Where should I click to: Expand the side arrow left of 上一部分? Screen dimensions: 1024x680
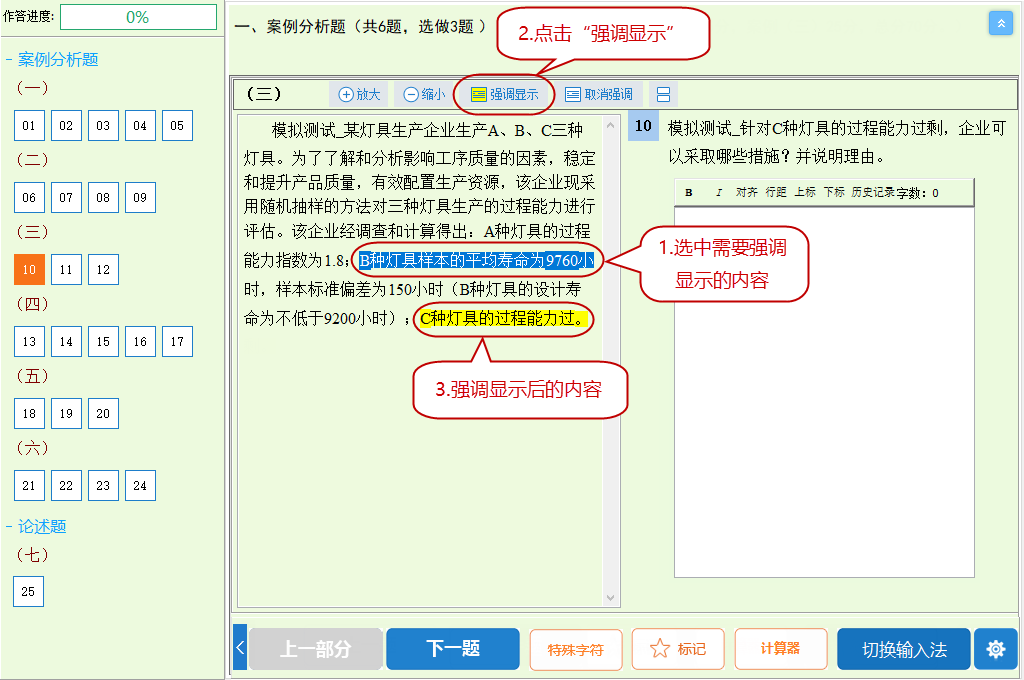[240, 648]
